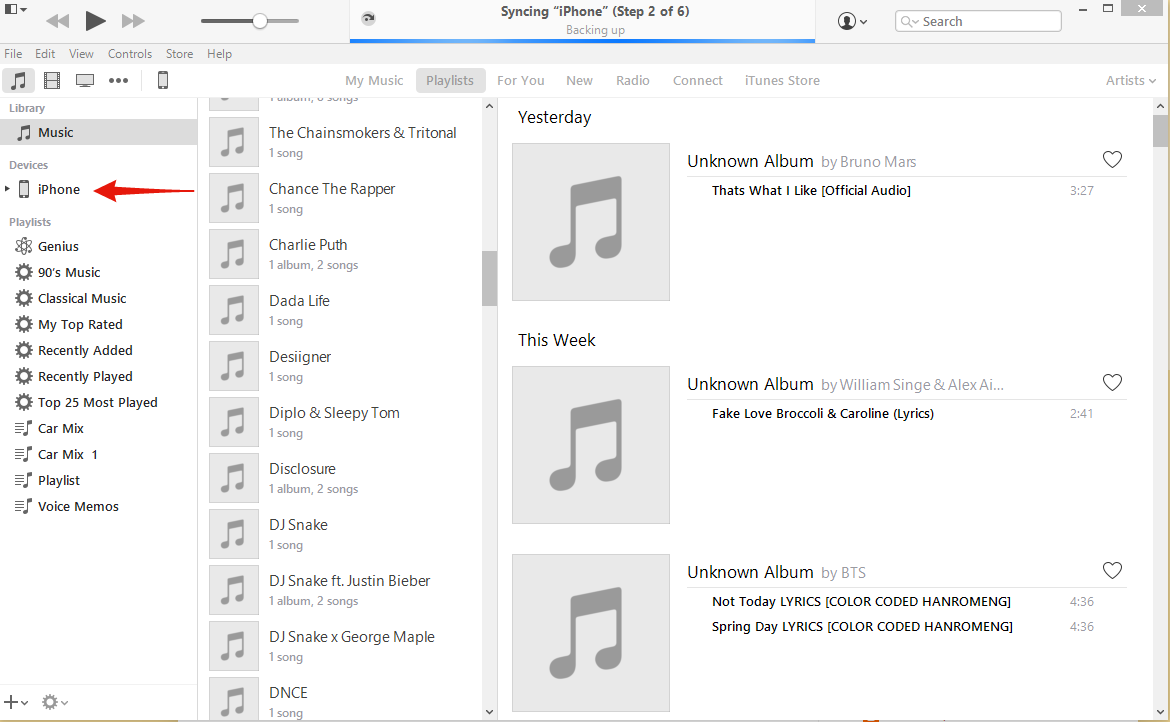This screenshot has height=722, width=1170.
Task: Open the 90's Music smart playlist
Action: (x=57, y=272)
